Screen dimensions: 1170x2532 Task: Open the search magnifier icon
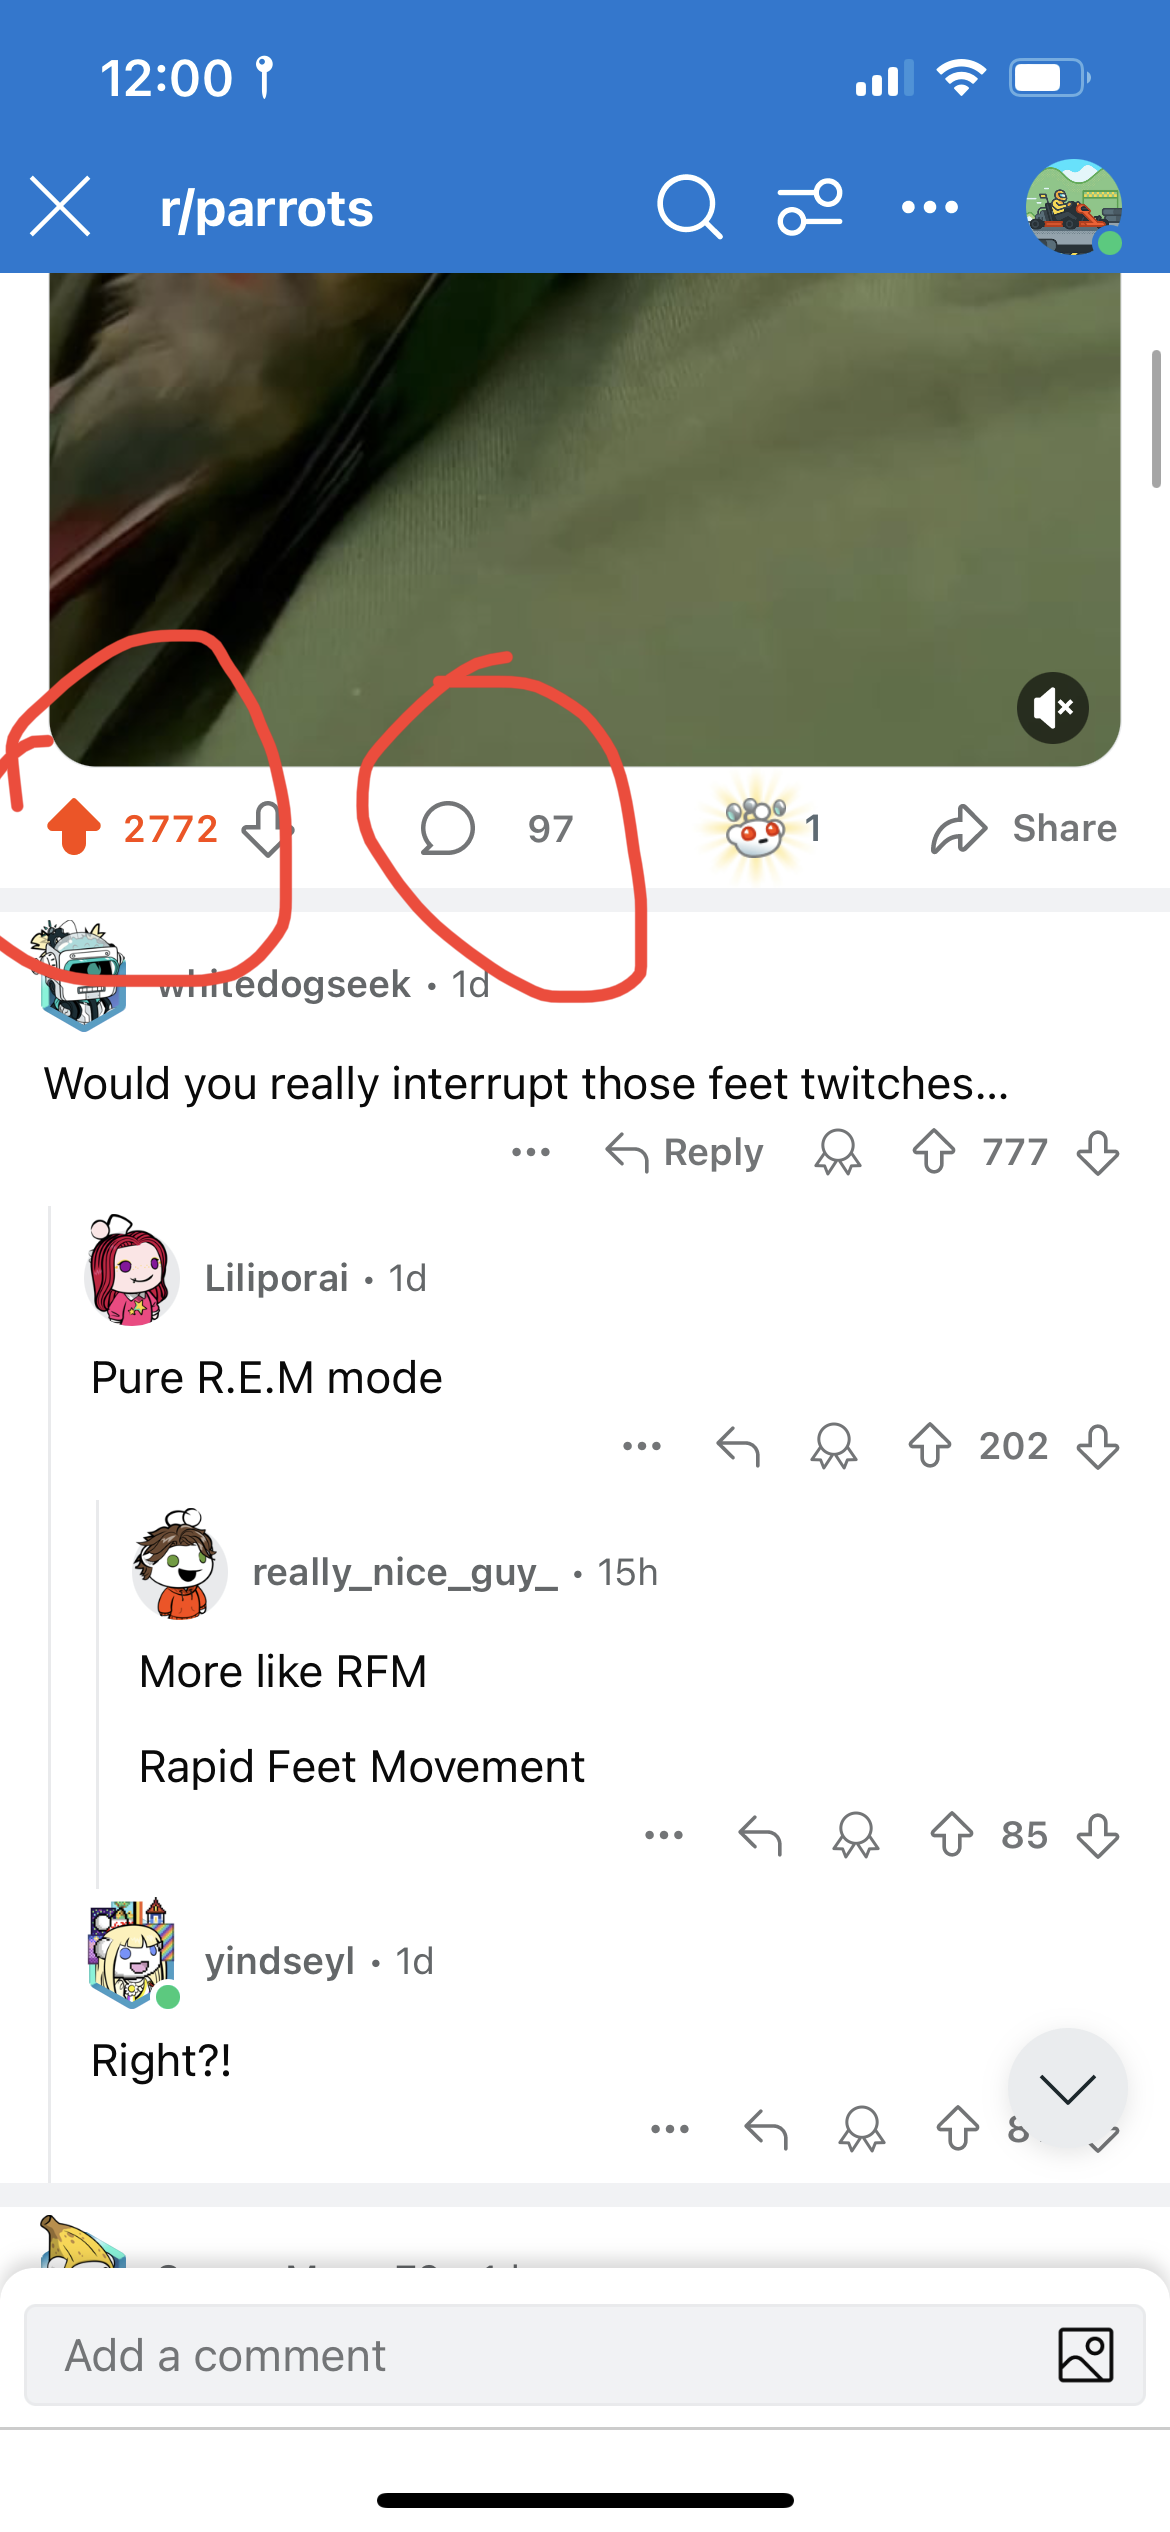pos(689,208)
